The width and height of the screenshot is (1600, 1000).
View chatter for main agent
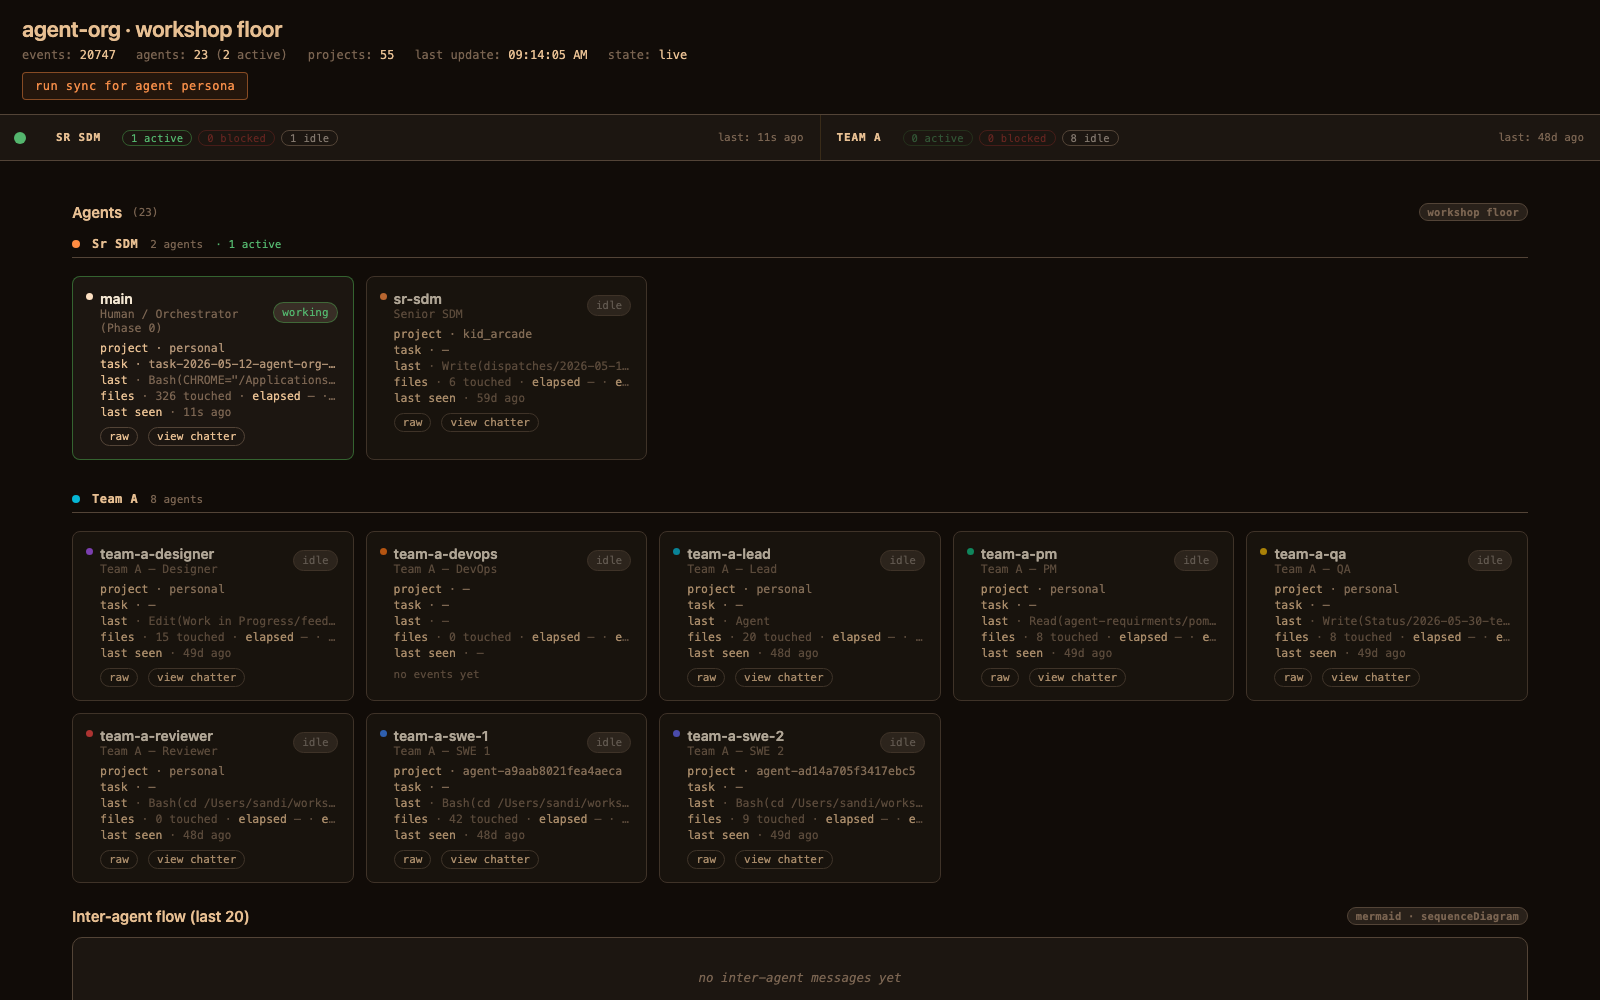point(197,436)
